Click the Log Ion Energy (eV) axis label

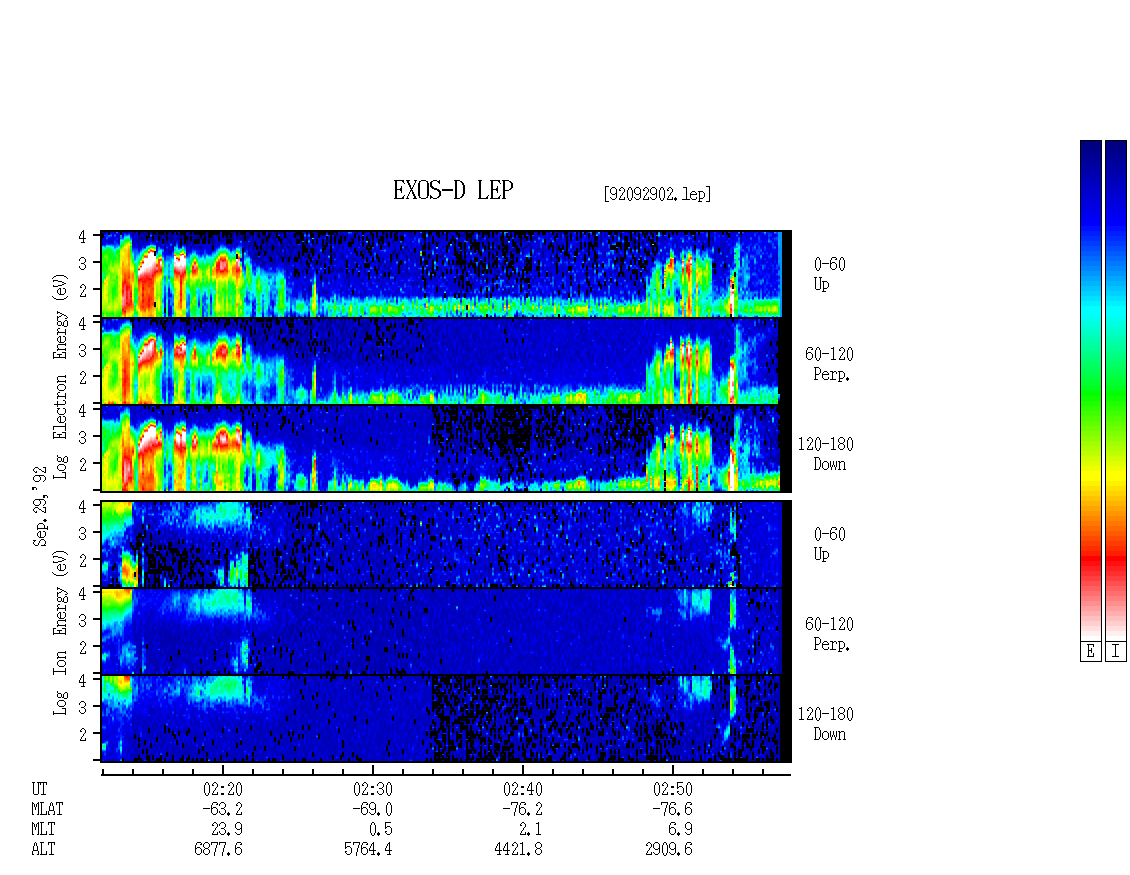coord(60,633)
